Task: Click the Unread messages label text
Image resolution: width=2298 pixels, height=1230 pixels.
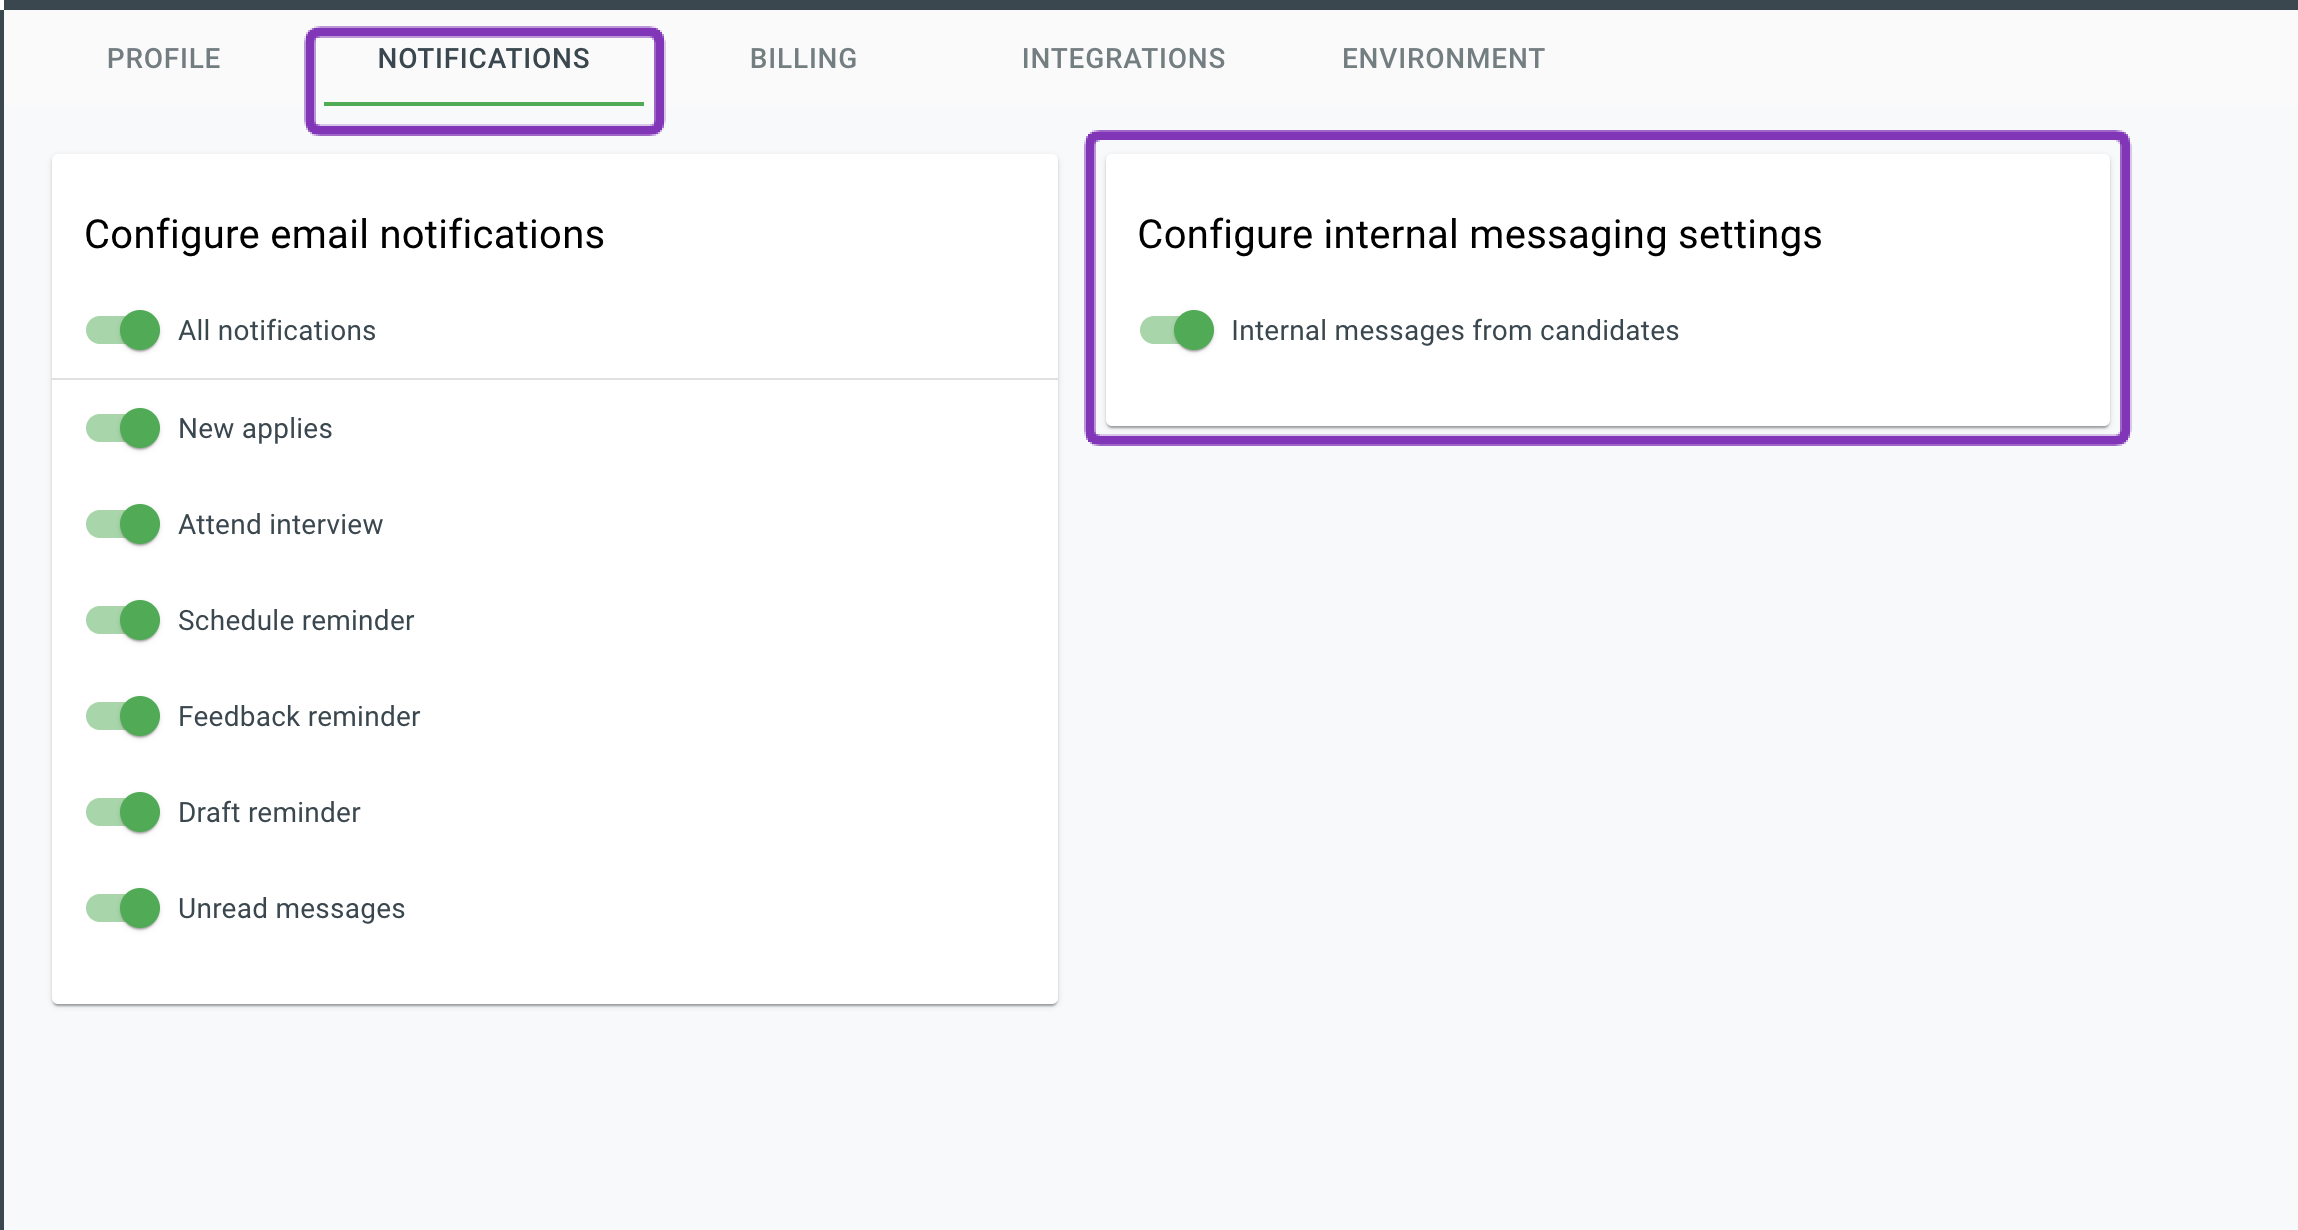Action: [291, 909]
